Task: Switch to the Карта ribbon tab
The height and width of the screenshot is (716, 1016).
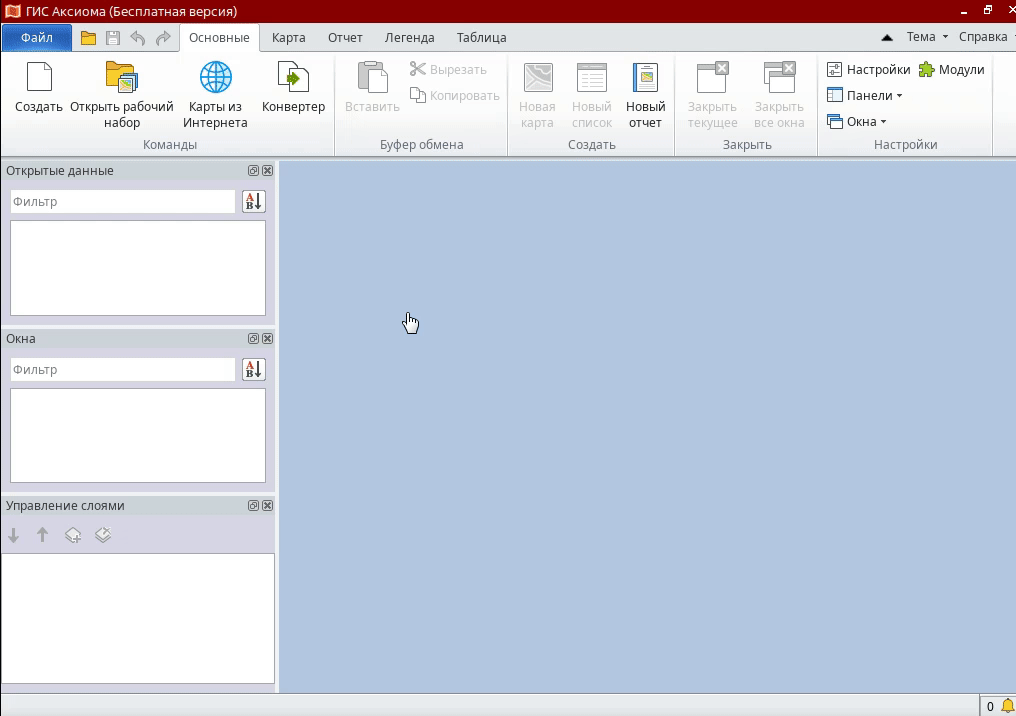Action: point(288,37)
